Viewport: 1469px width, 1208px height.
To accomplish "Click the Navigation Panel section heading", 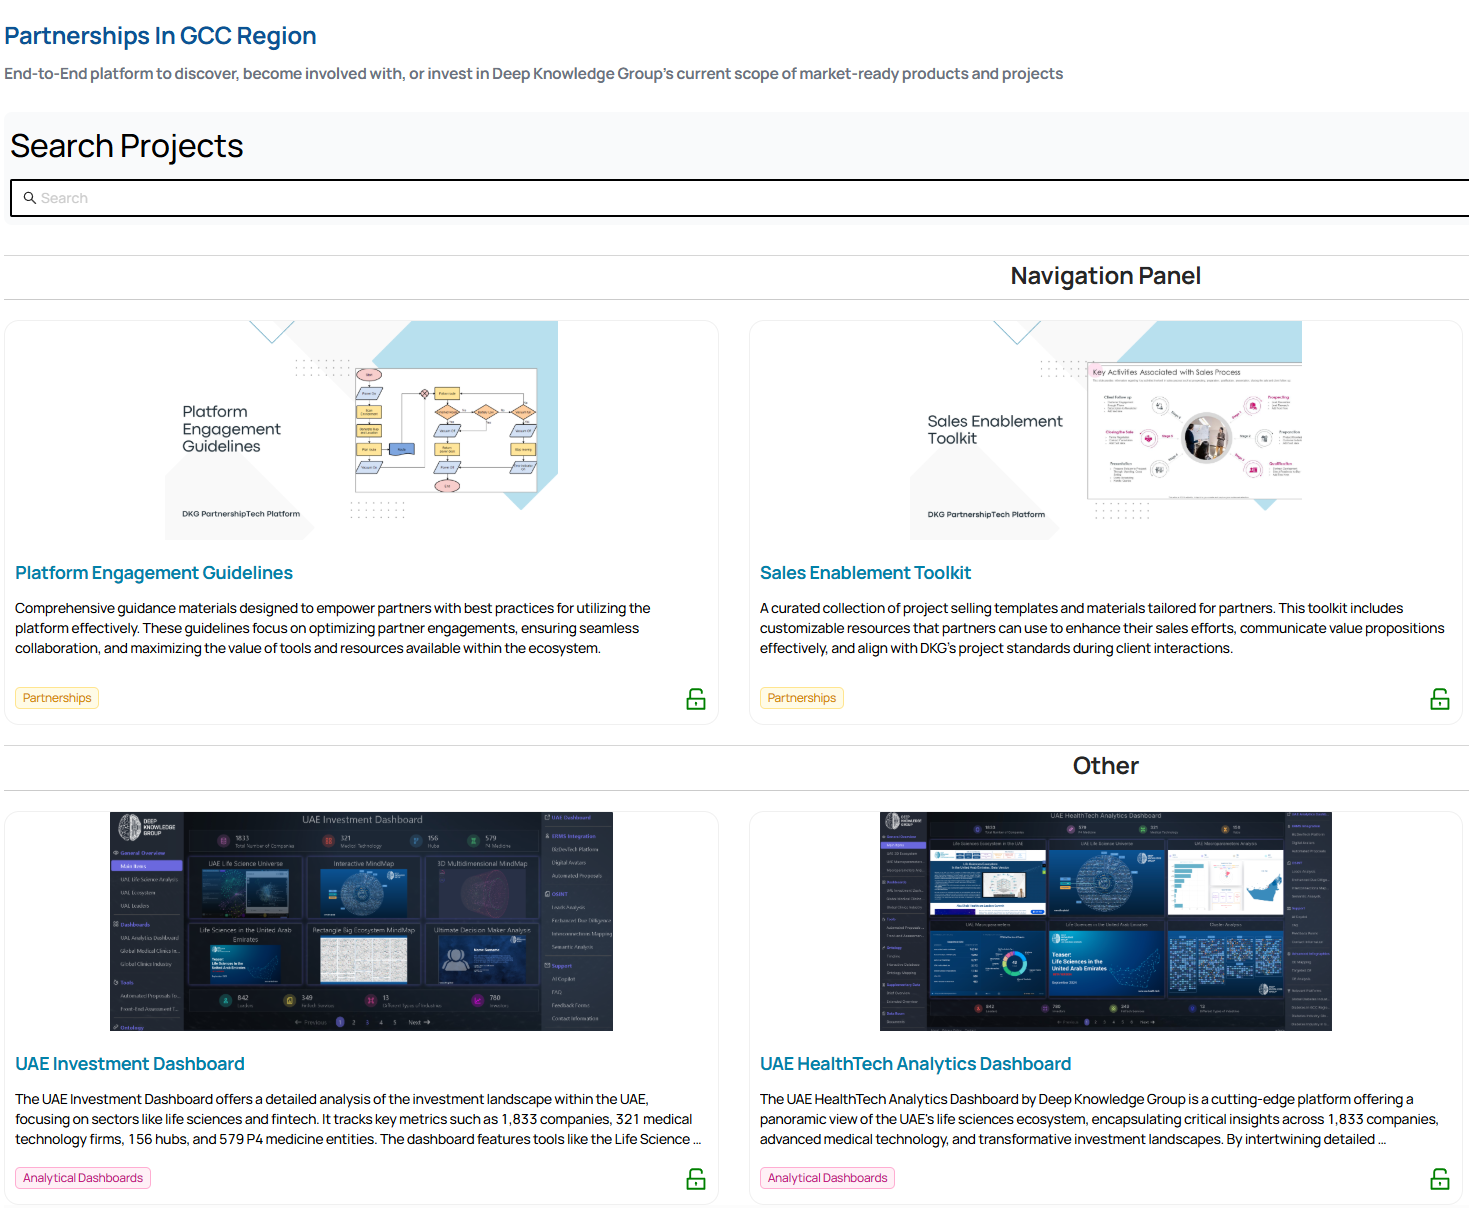I will 1105,276.
